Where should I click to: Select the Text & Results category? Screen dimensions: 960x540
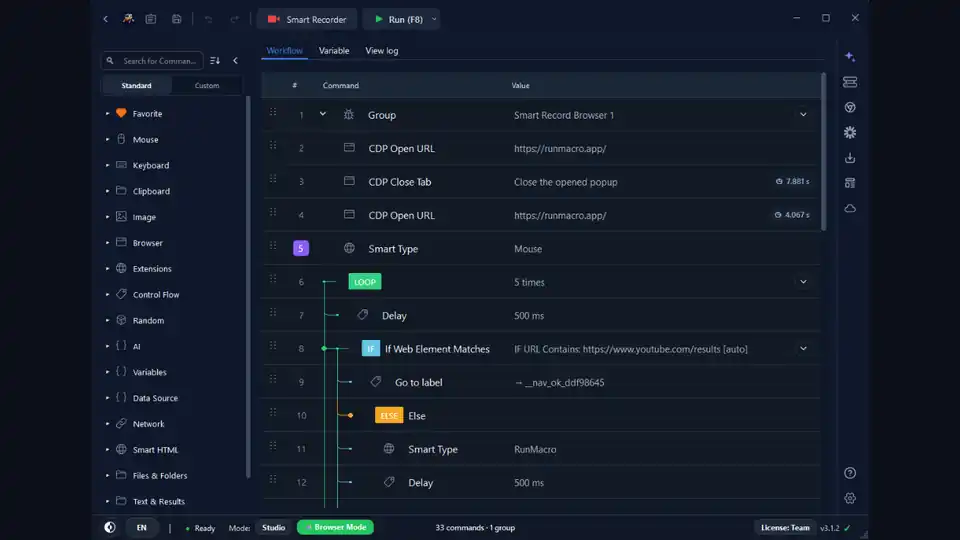[159, 501]
